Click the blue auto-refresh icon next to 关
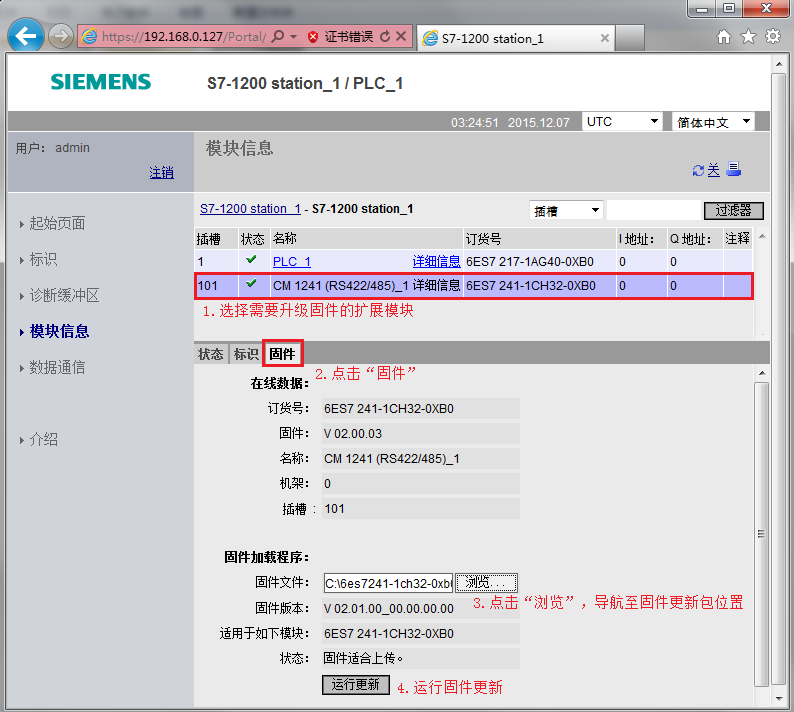The width and height of the screenshot is (794, 712). 698,171
